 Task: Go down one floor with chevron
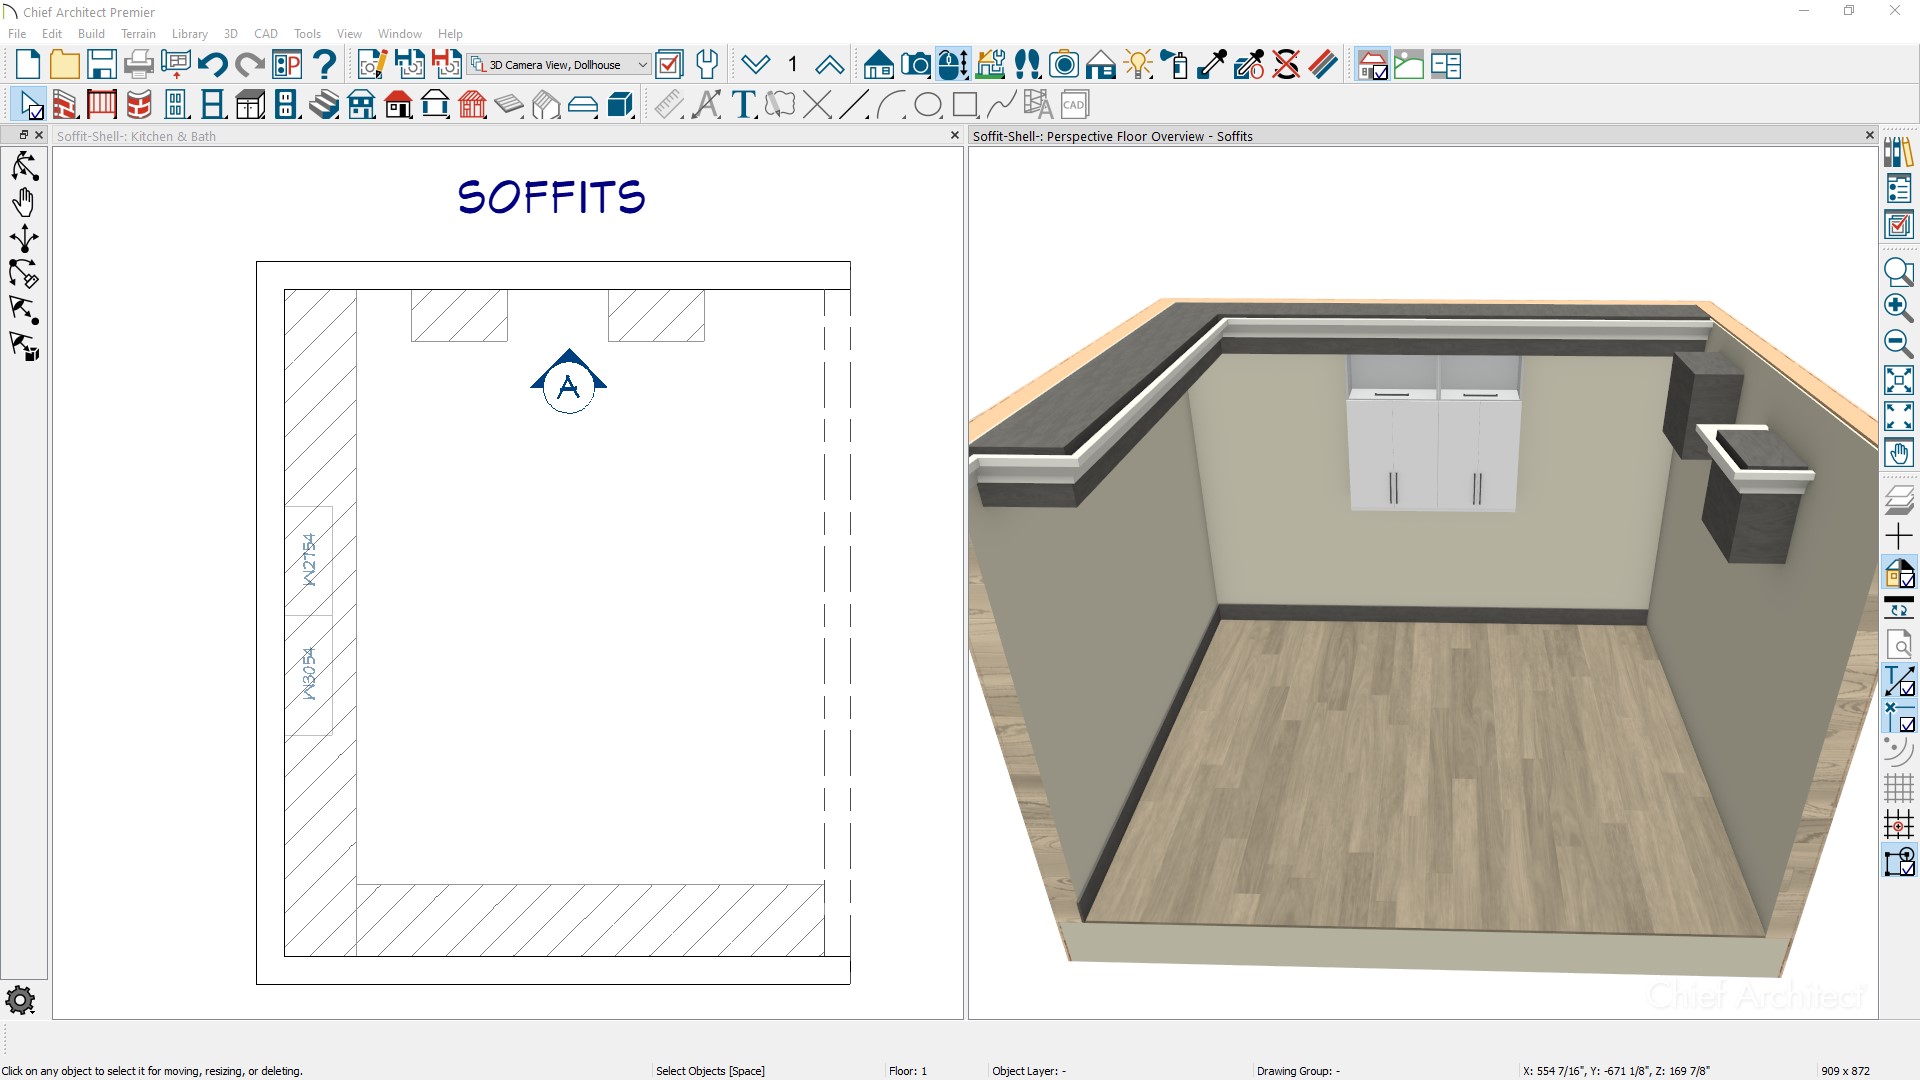(756, 65)
